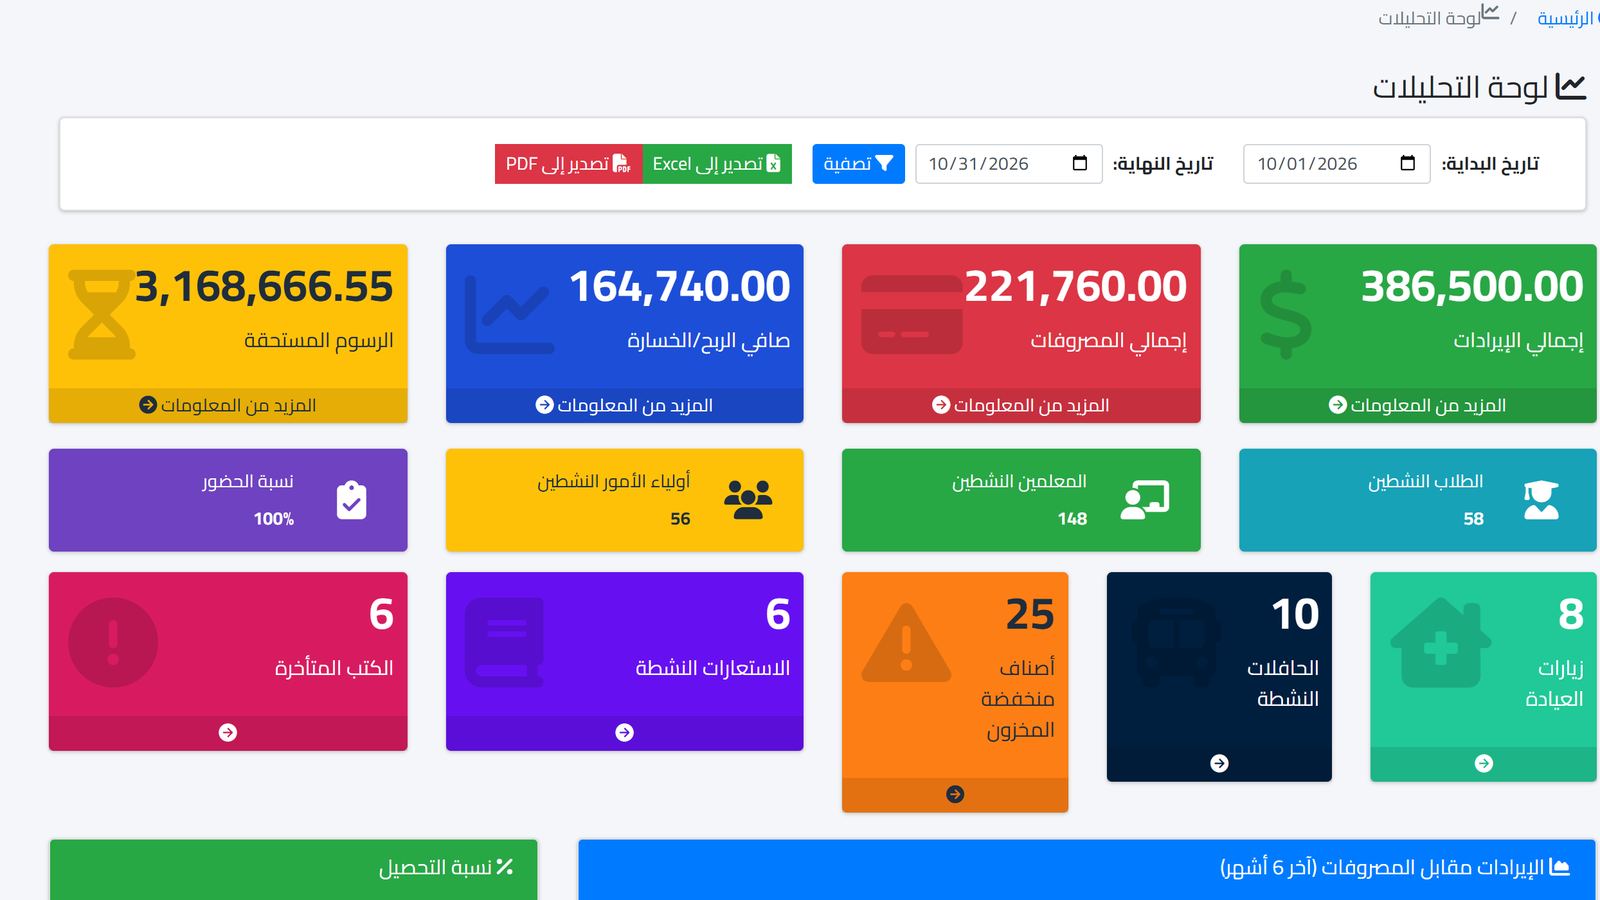Click the exclamation circle on overdue books card
1600x900 pixels.
coord(113,643)
